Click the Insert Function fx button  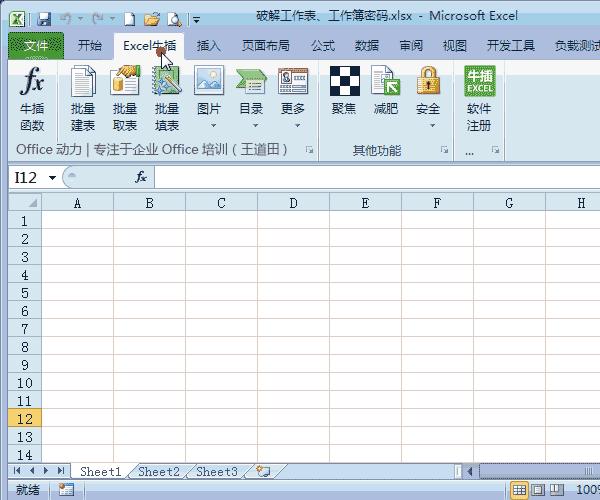tap(141, 177)
